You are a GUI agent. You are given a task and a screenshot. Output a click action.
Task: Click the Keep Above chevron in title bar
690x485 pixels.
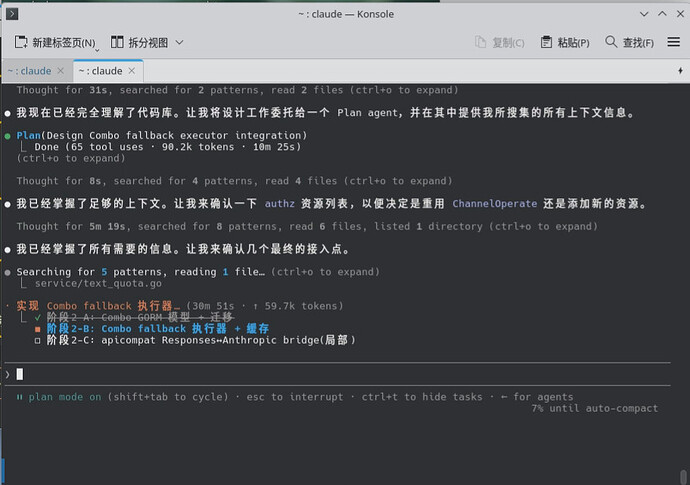(662, 14)
